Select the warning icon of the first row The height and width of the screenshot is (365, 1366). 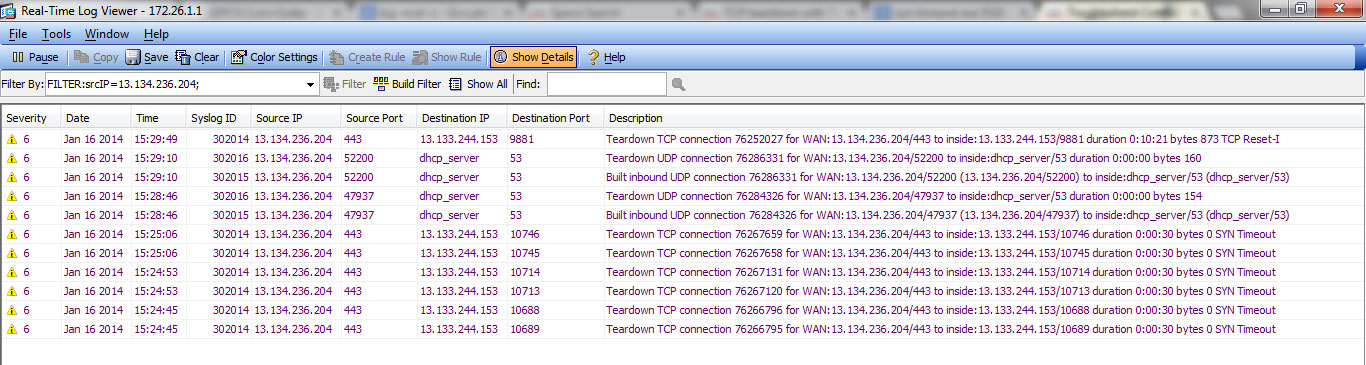pyautogui.click(x=12, y=139)
